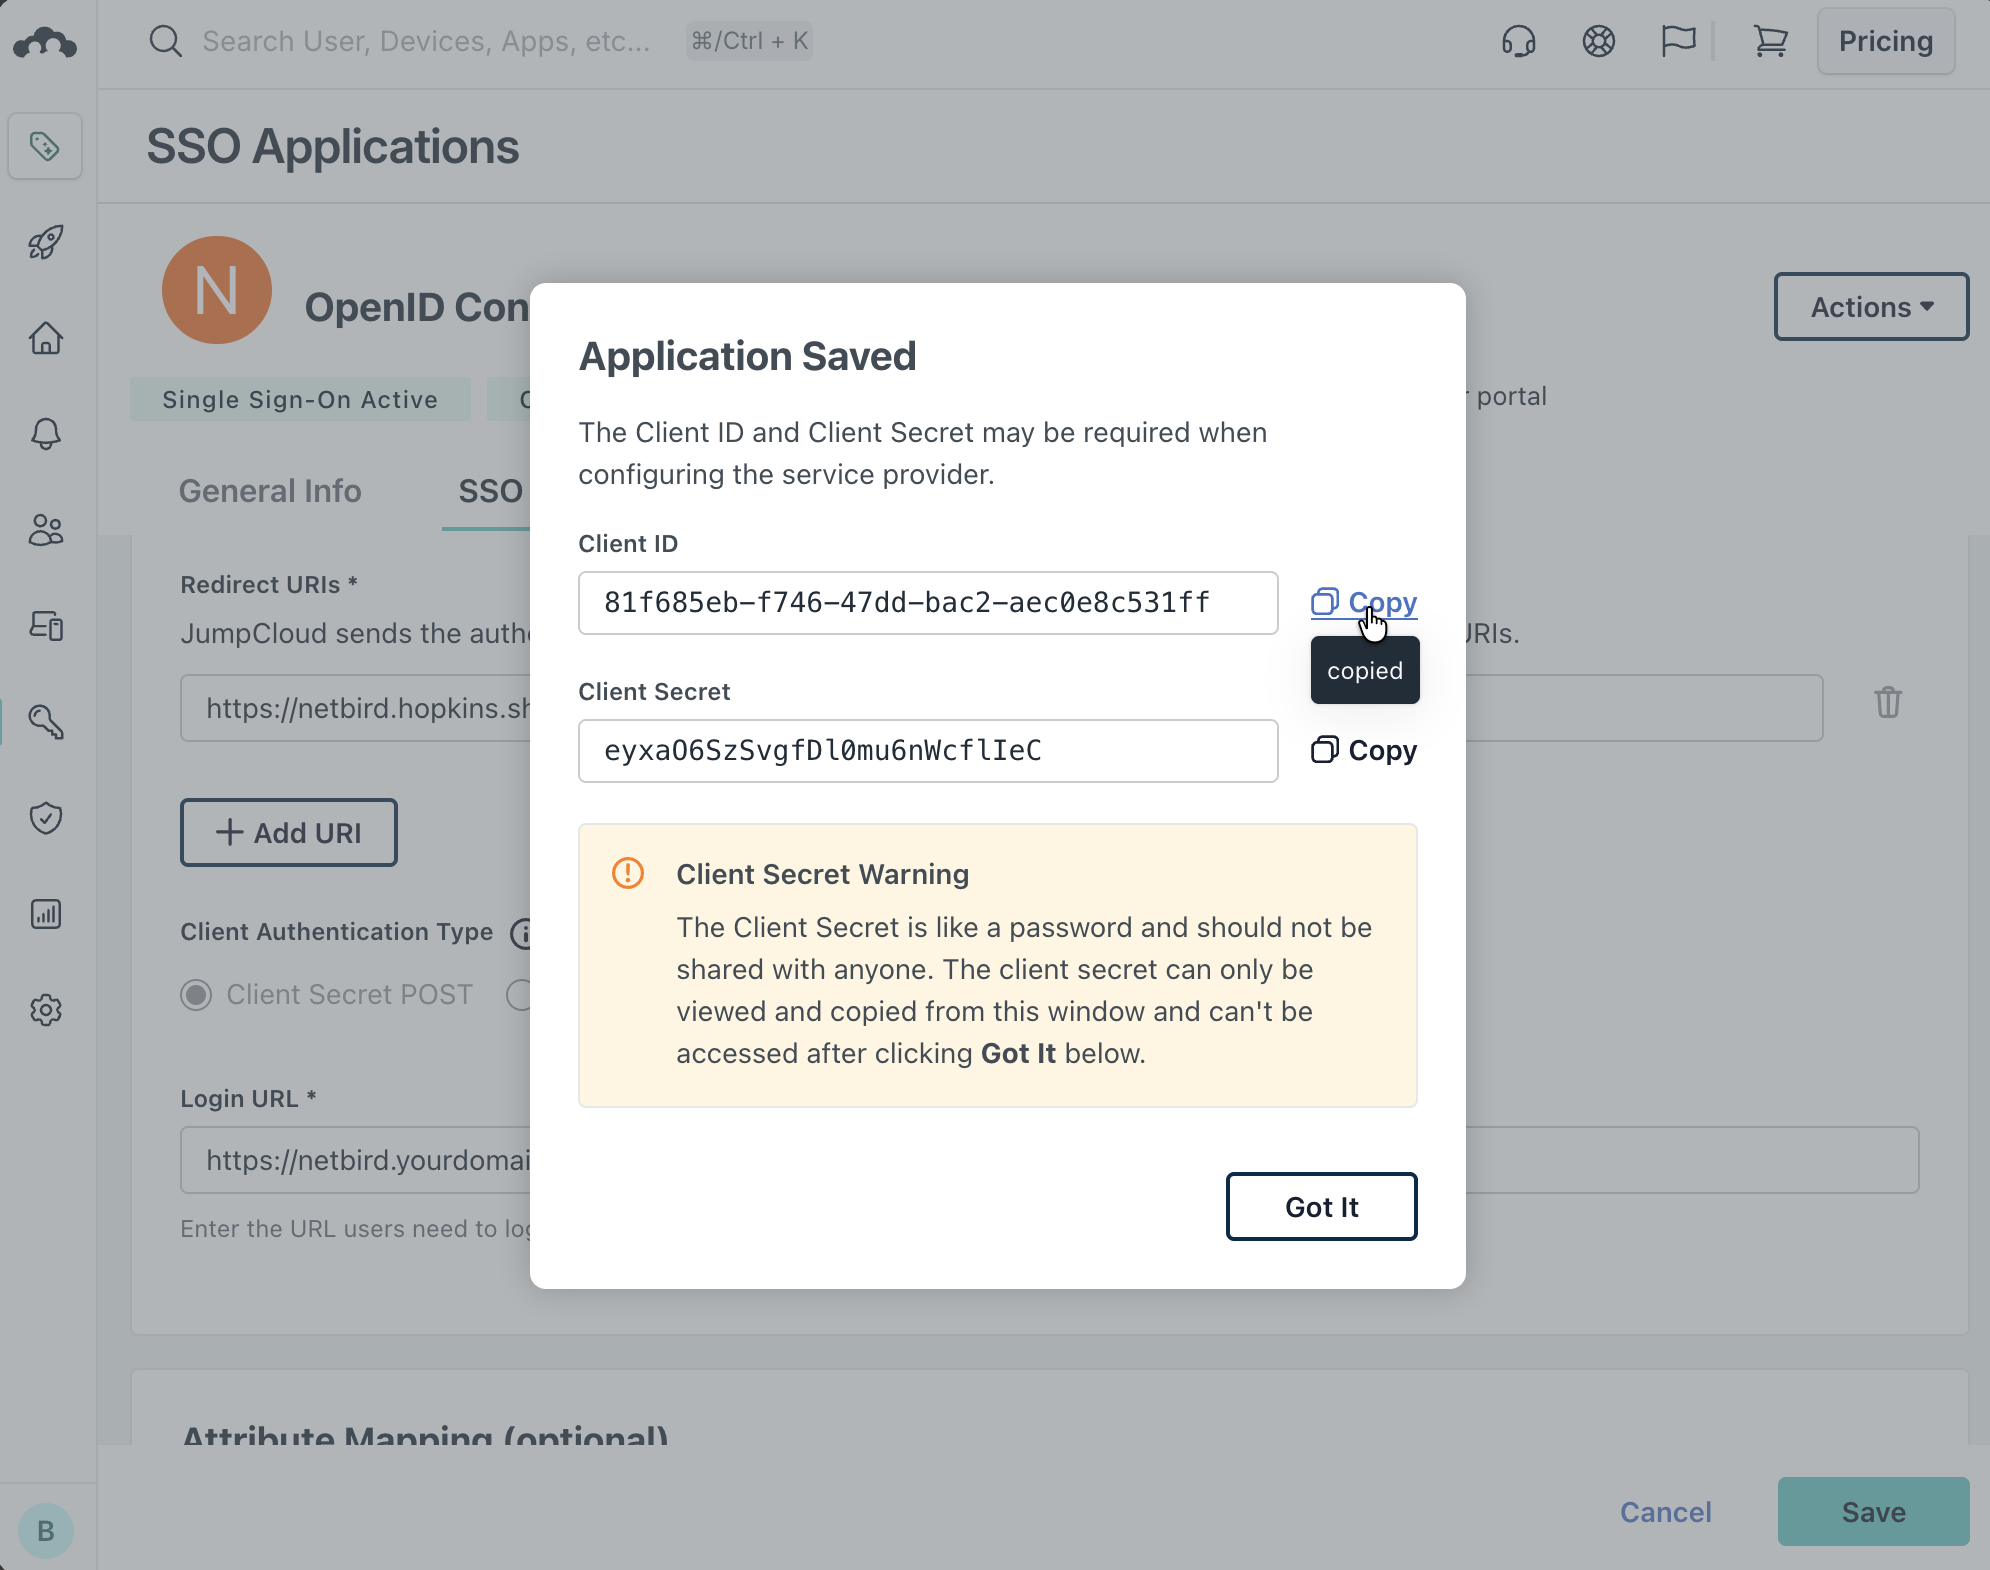Open the home icon in sidebar
Image resolution: width=1990 pixels, height=1570 pixels.
[46, 338]
